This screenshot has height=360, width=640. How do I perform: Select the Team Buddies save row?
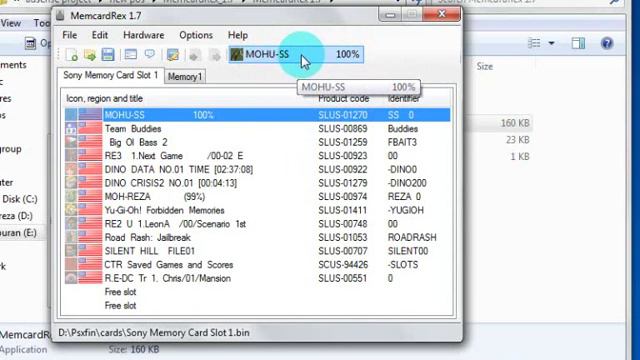pos(258,129)
